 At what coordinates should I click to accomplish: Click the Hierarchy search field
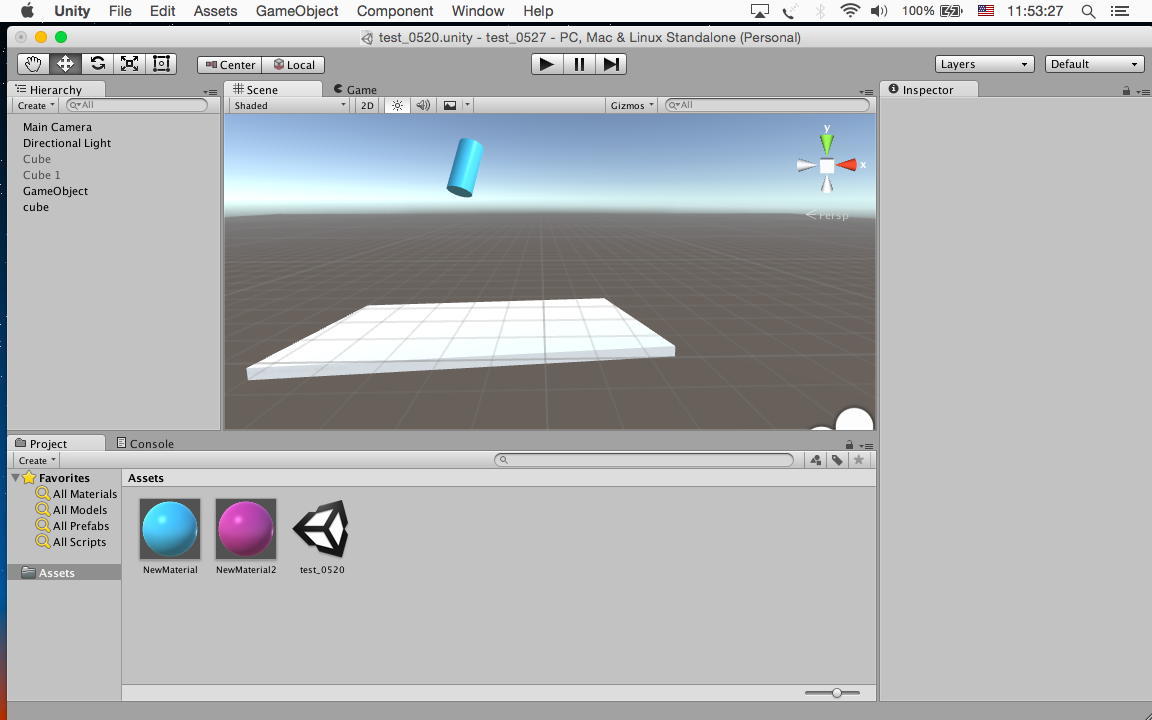point(137,105)
